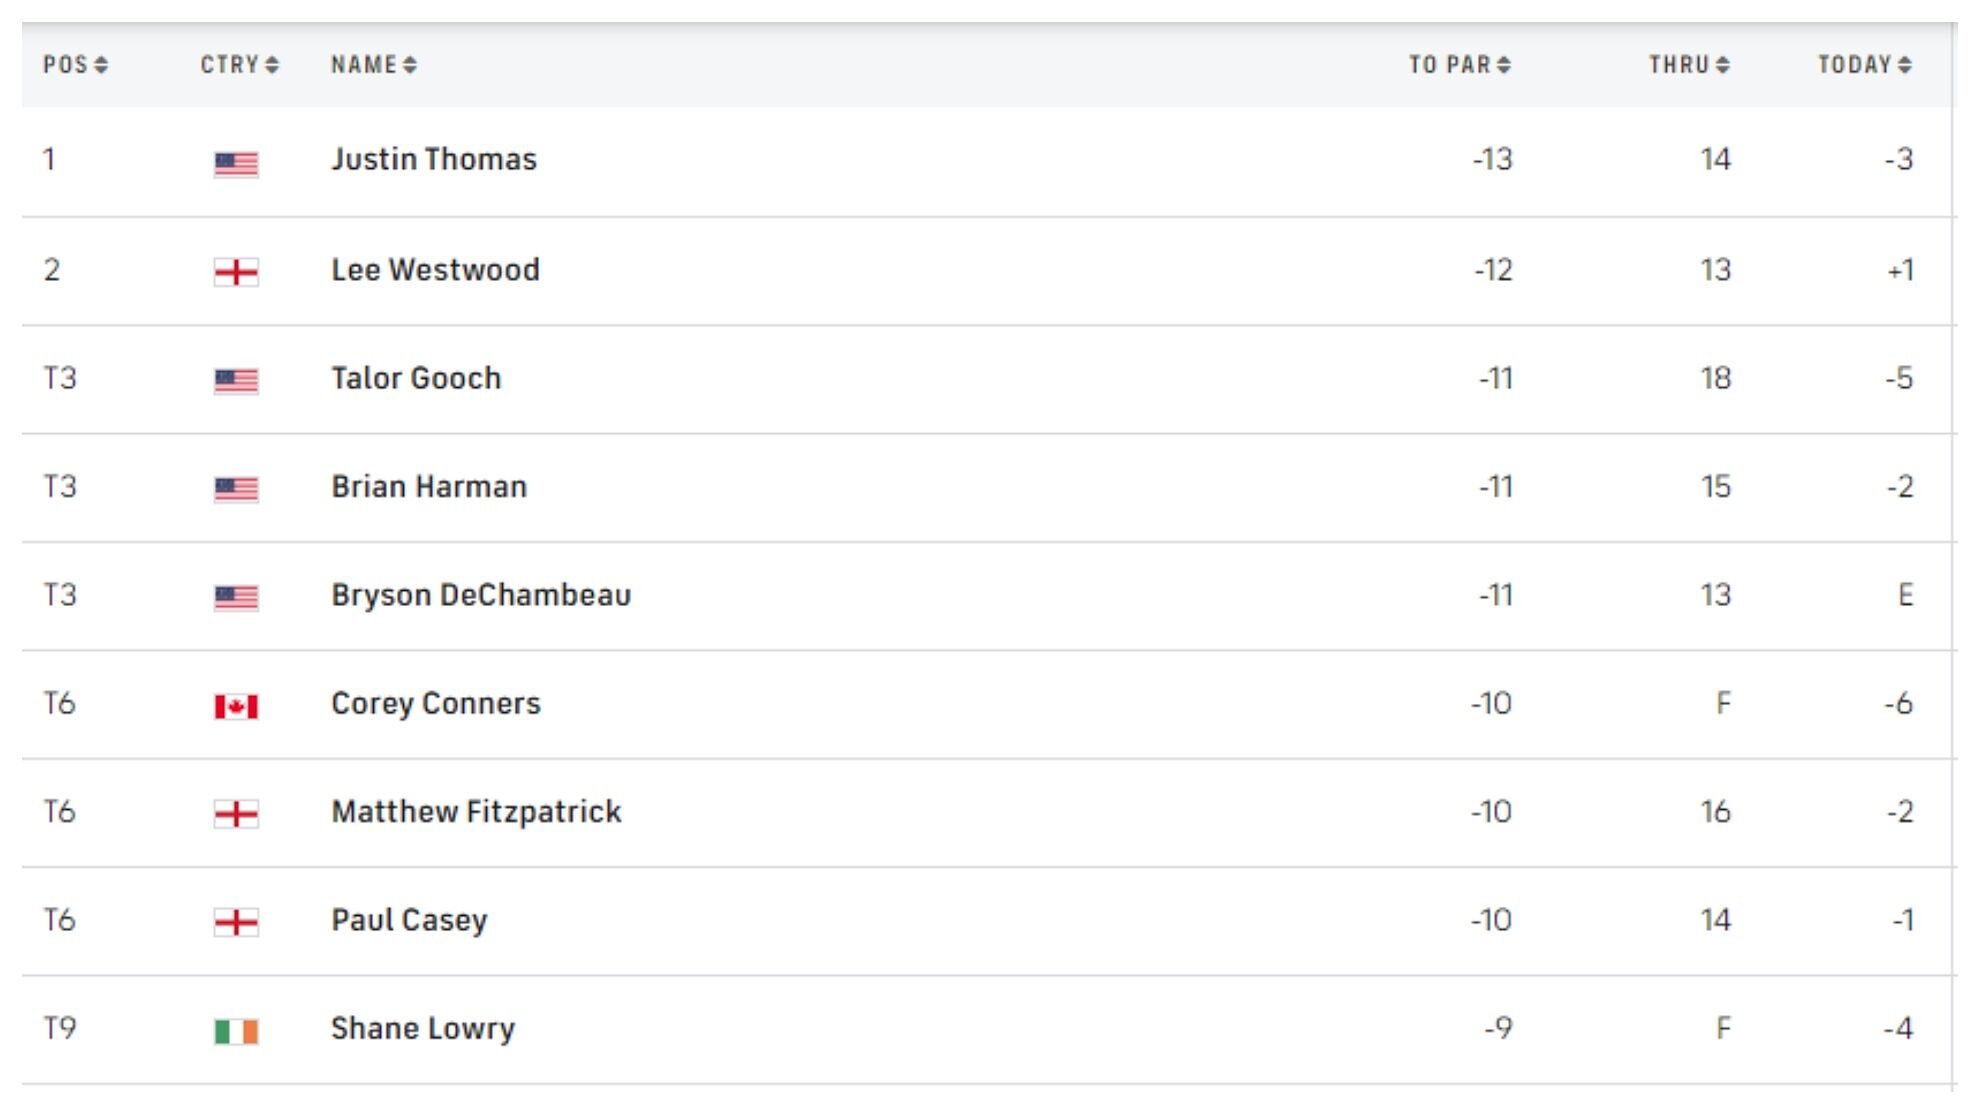Click the England flag beside Paul Casey
This screenshot has width=1980, height=1114.
tap(236, 922)
